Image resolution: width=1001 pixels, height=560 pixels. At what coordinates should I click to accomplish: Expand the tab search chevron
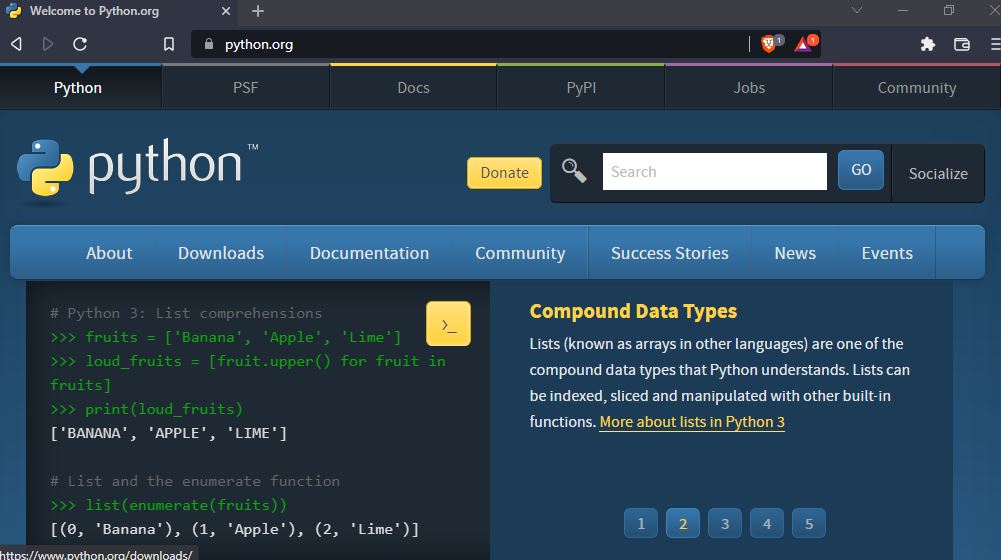(x=857, y=11)
